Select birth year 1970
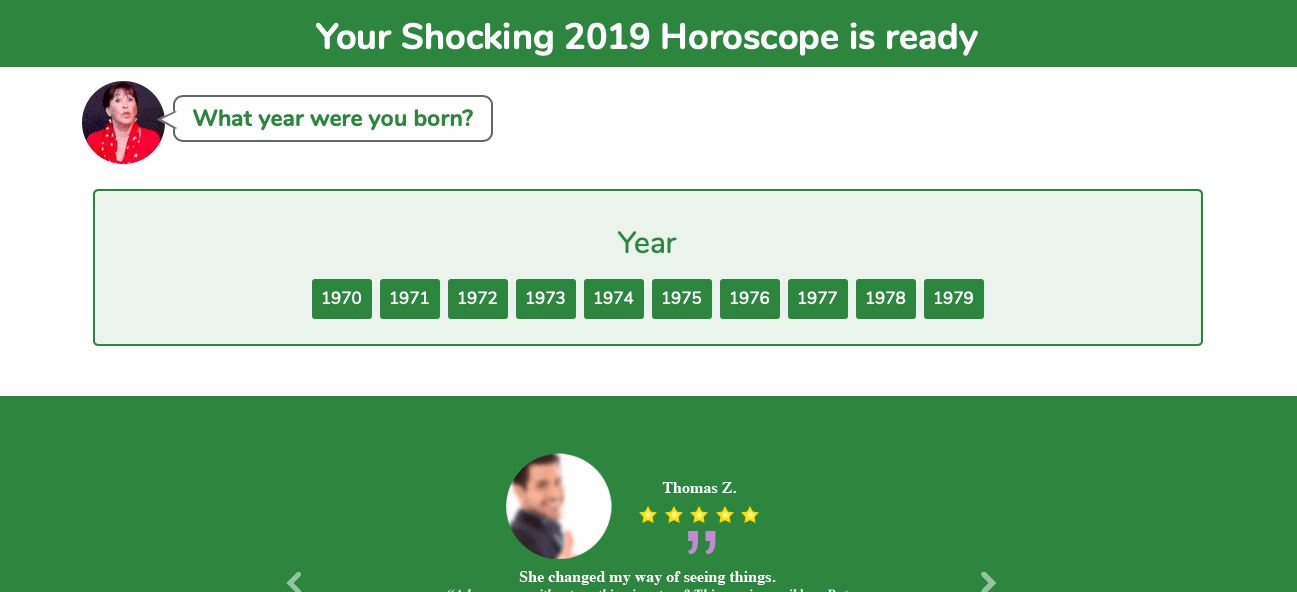The height and width of the screenshot is (592, 1297). click(342, 299)
